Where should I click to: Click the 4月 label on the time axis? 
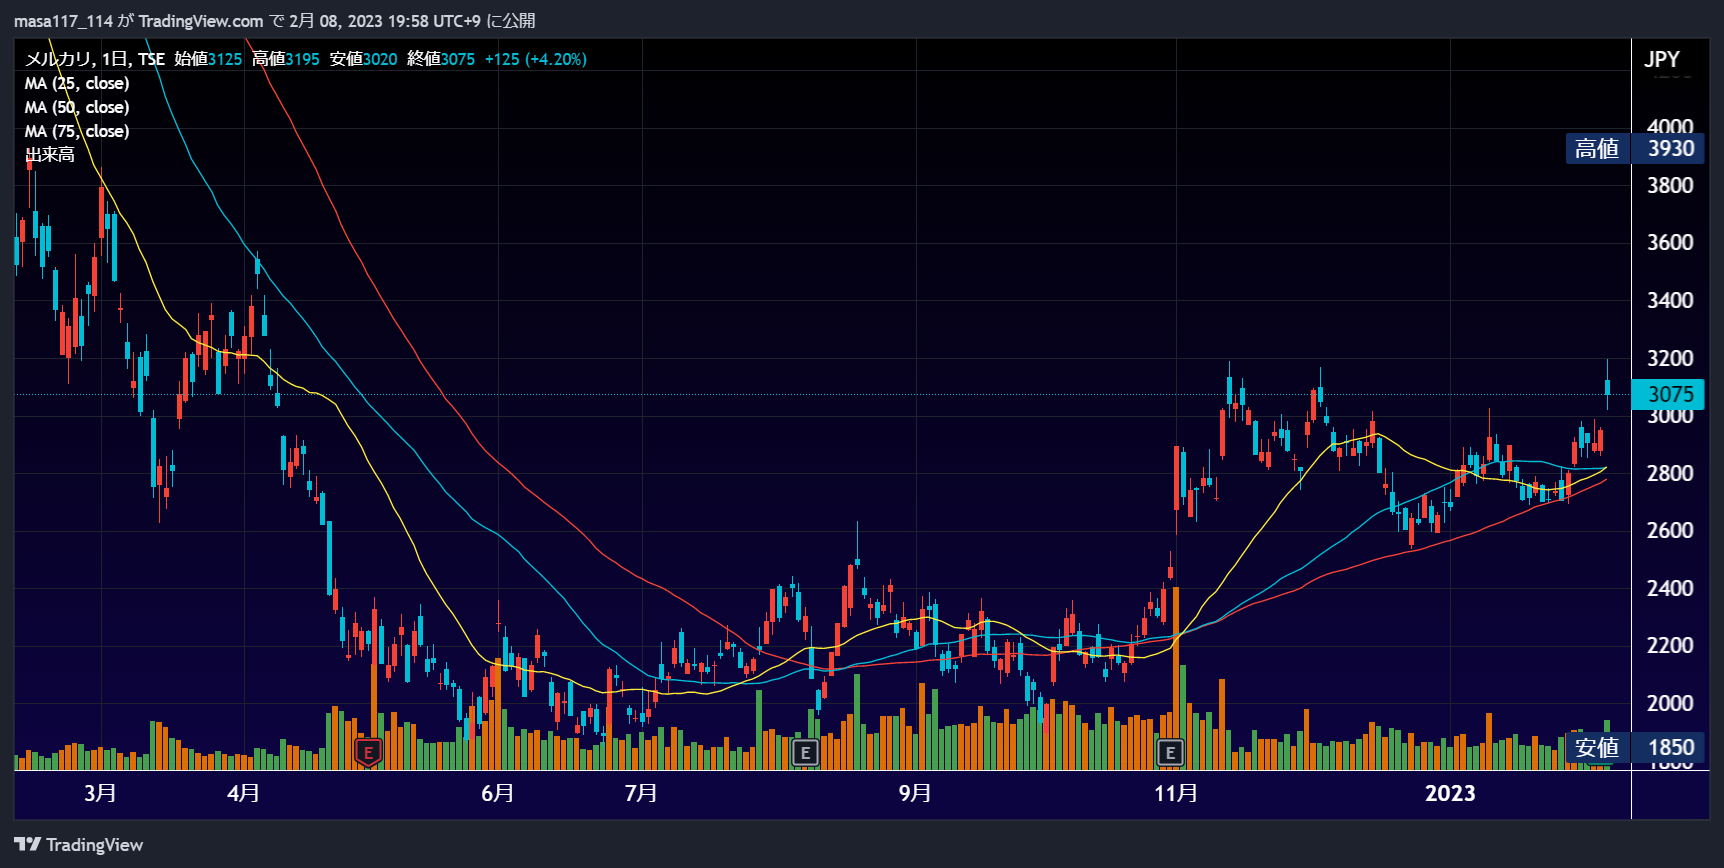click(x=244, y=793)
